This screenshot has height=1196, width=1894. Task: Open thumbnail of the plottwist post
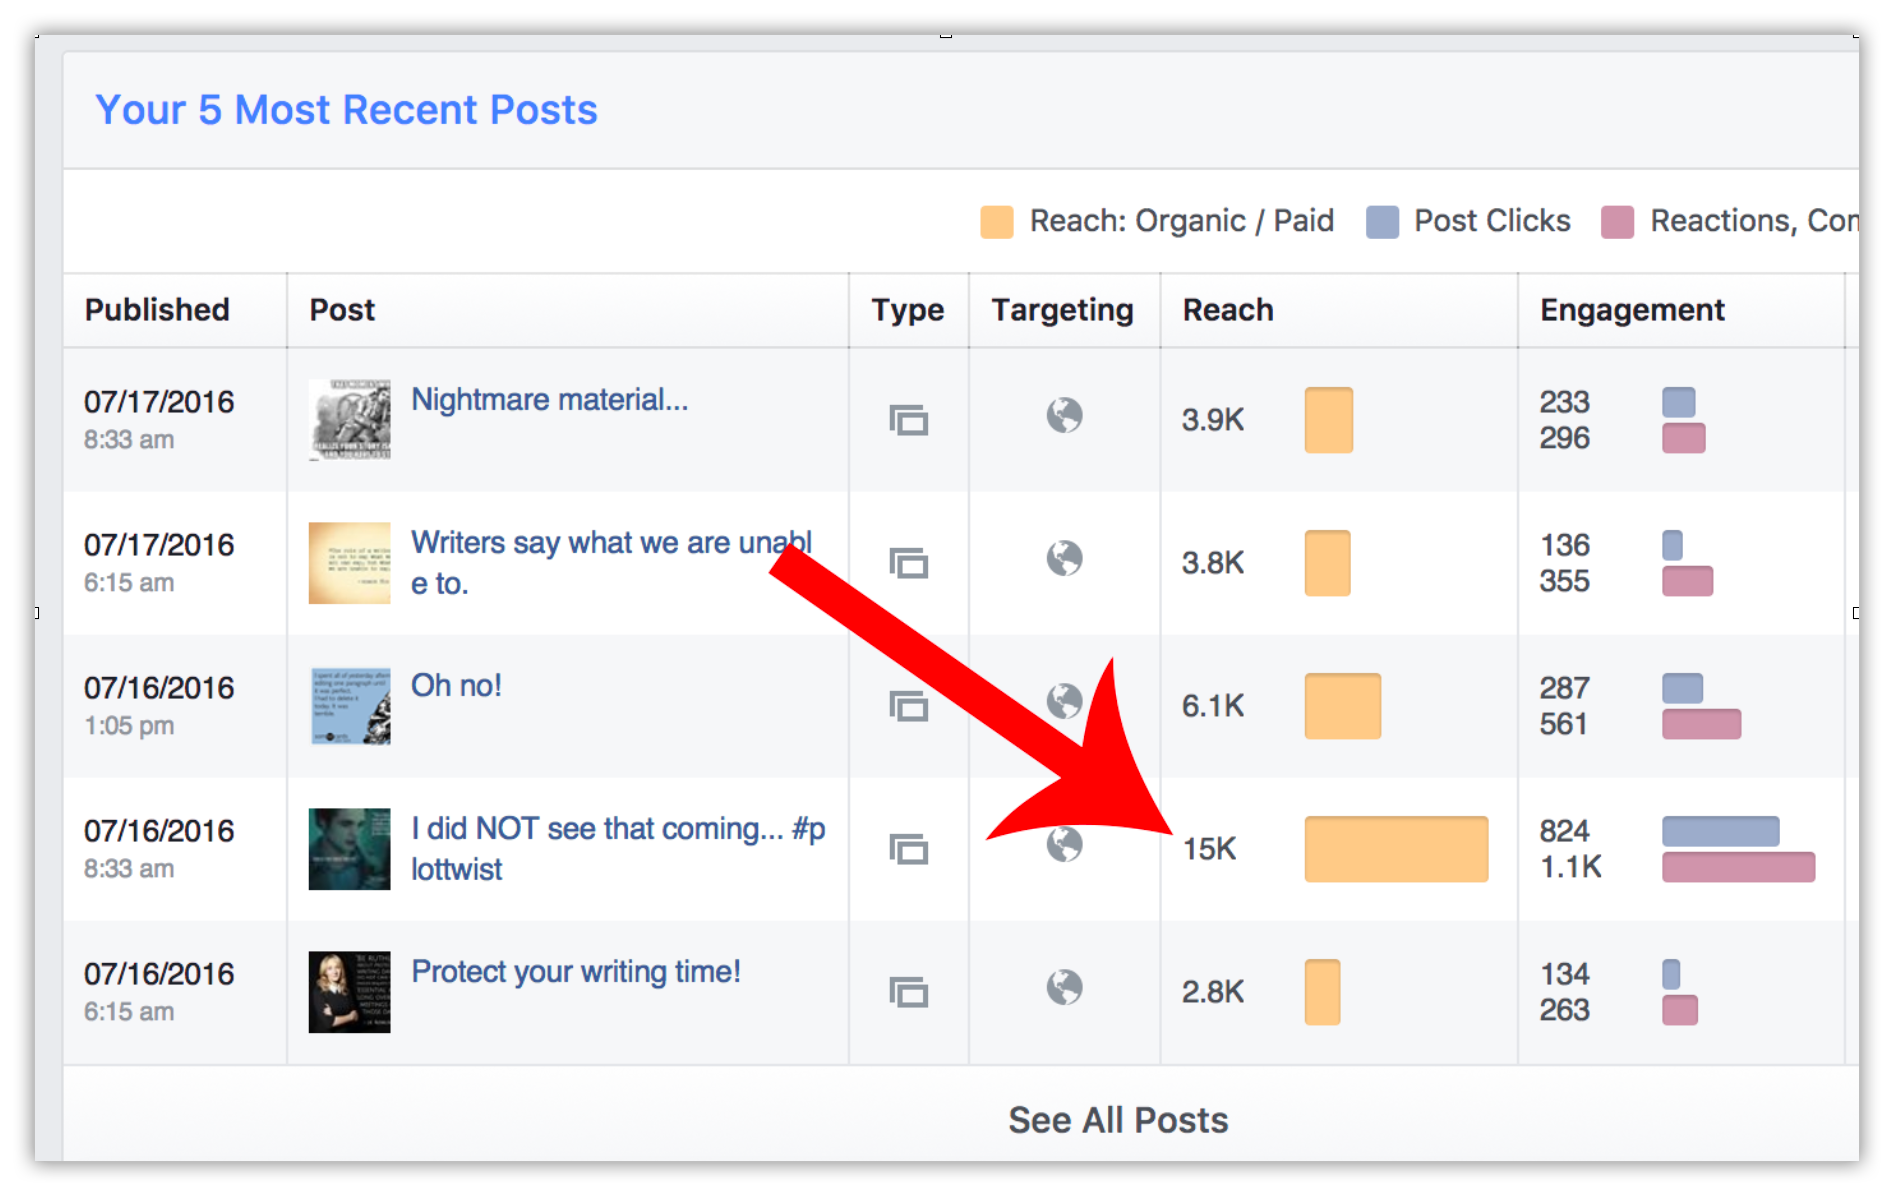[349, 849]
